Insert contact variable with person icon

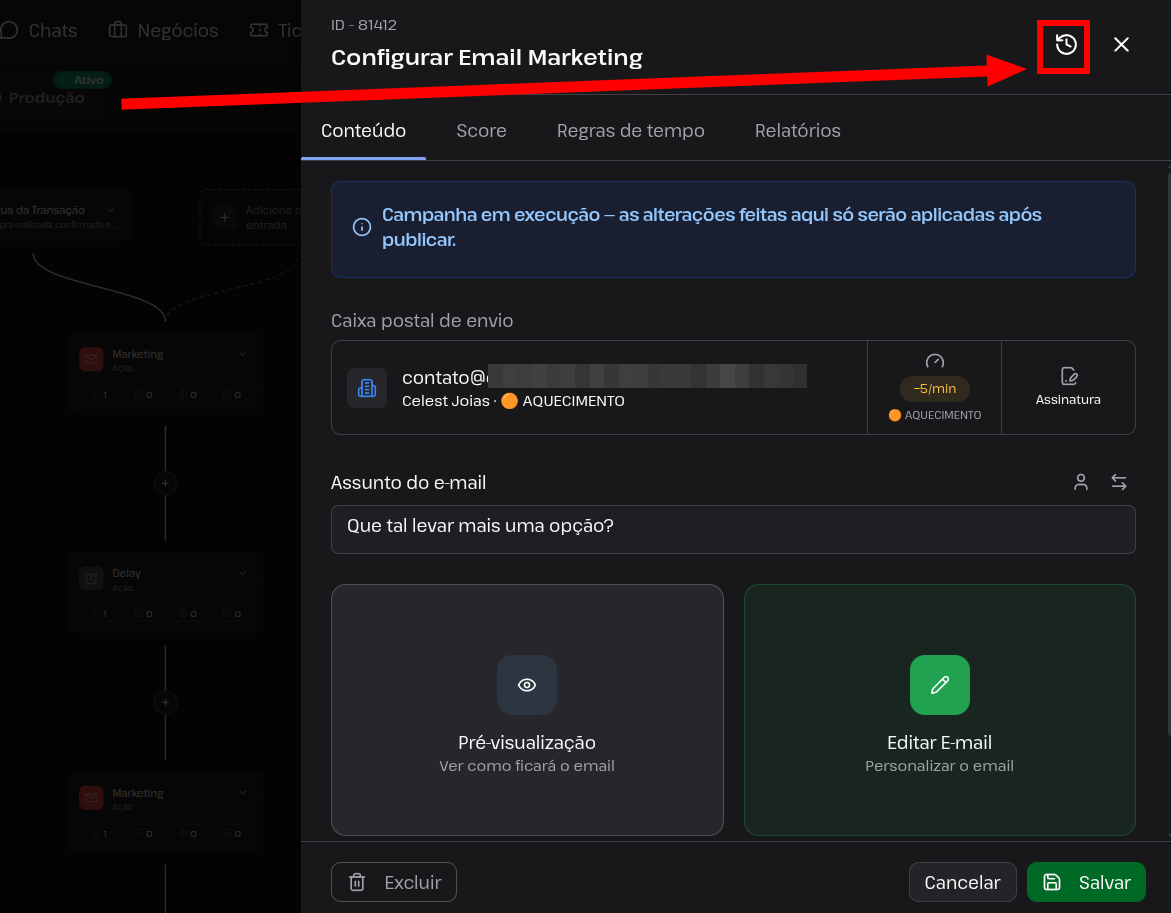coord(1081,482)
